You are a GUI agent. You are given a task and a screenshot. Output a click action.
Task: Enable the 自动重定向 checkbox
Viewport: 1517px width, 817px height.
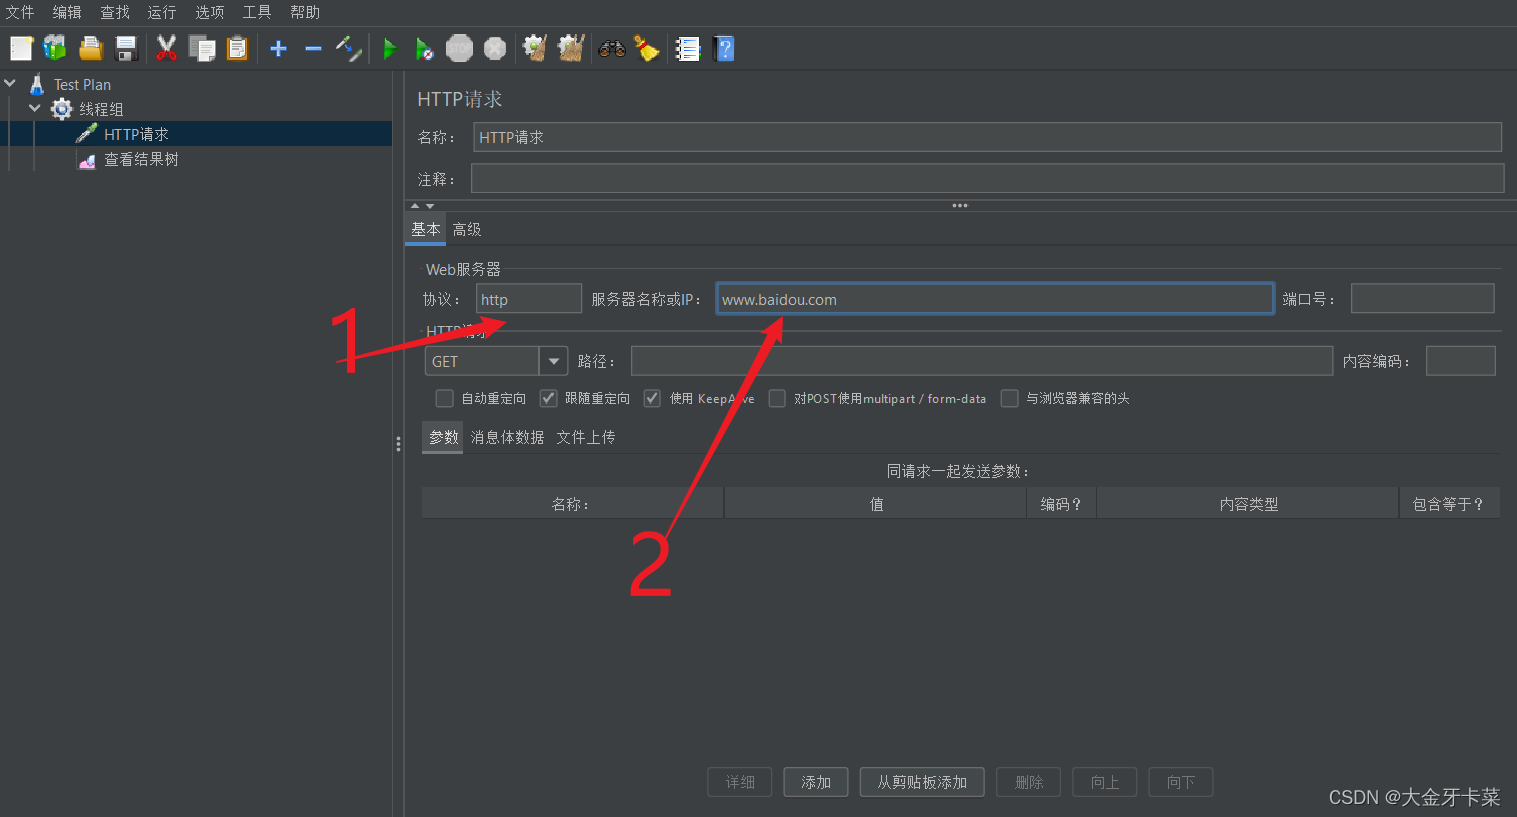[445, 398]
